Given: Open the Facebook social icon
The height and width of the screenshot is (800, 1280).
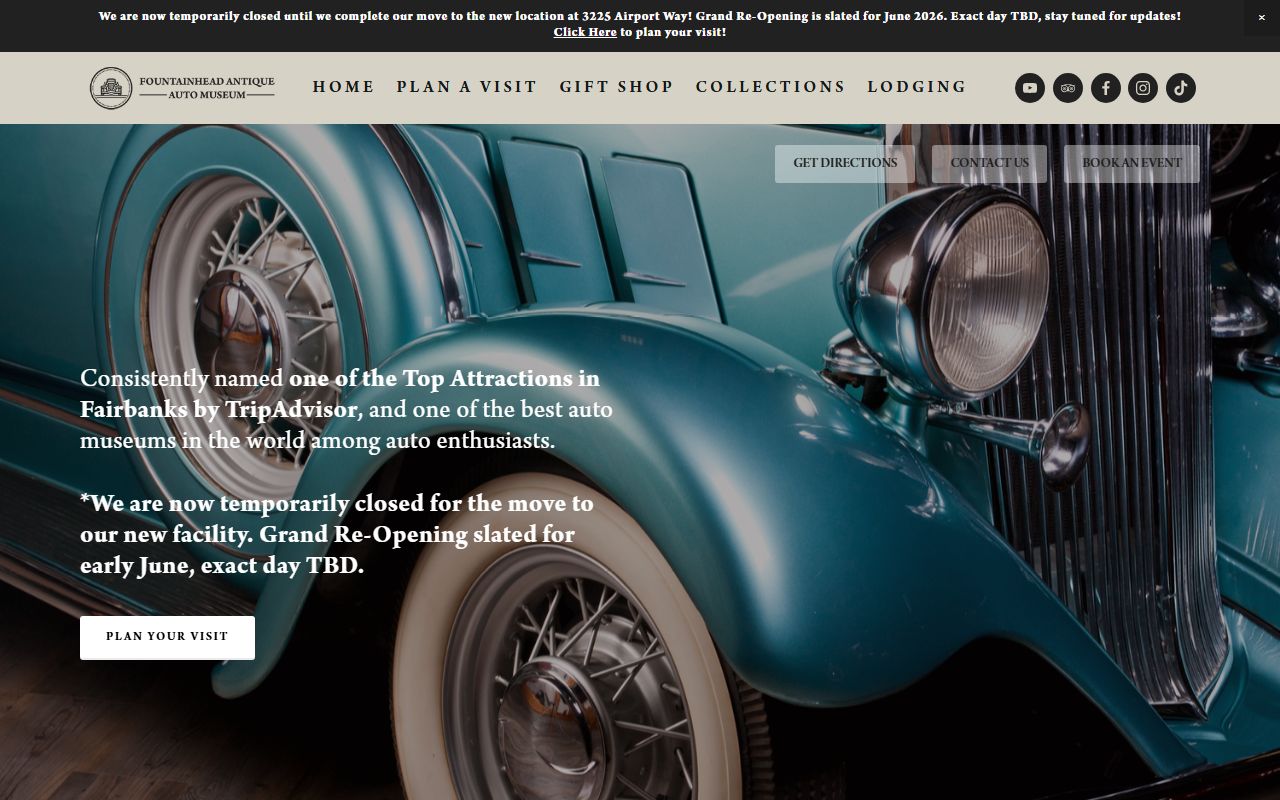Looking at the screenshot, I should pyautogui.click(x=1105, y=88).
